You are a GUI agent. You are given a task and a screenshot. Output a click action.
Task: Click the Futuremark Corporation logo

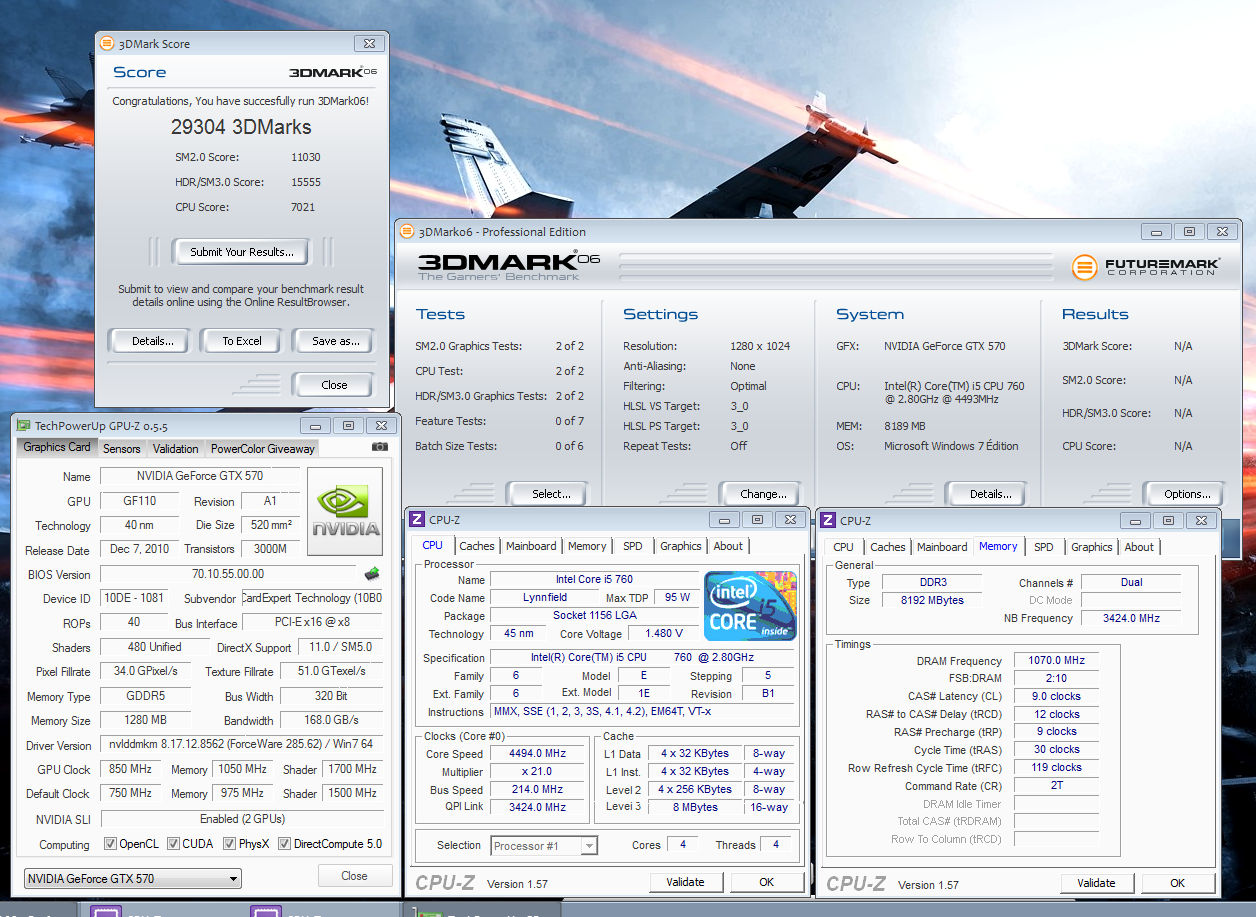(1146, 268)
